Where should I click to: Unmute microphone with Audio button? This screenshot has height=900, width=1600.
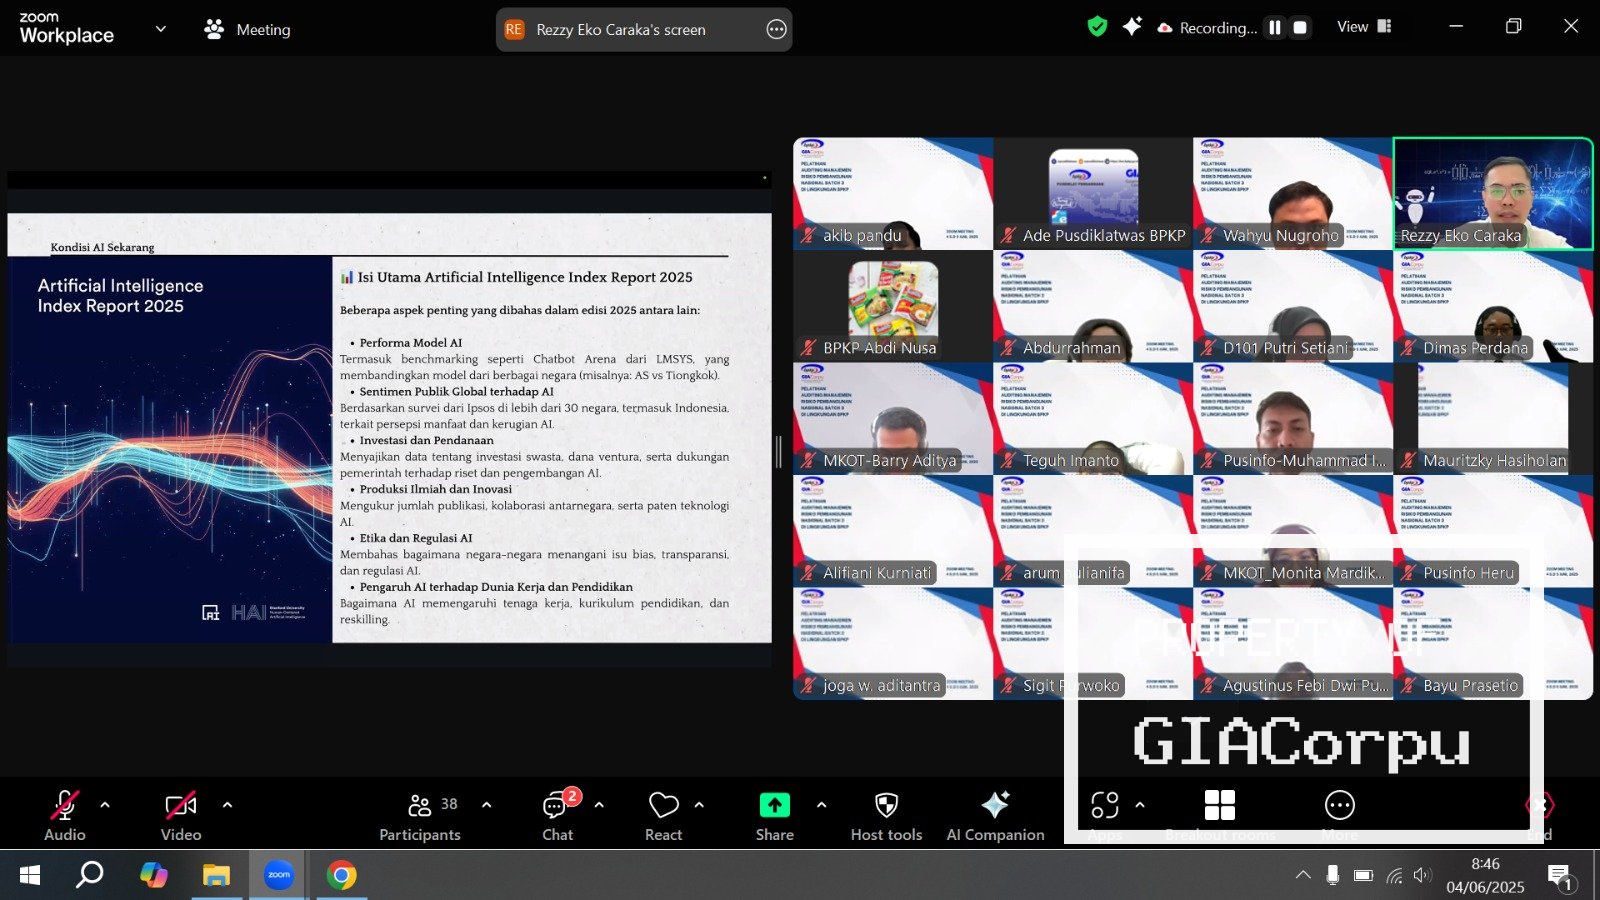64,815
